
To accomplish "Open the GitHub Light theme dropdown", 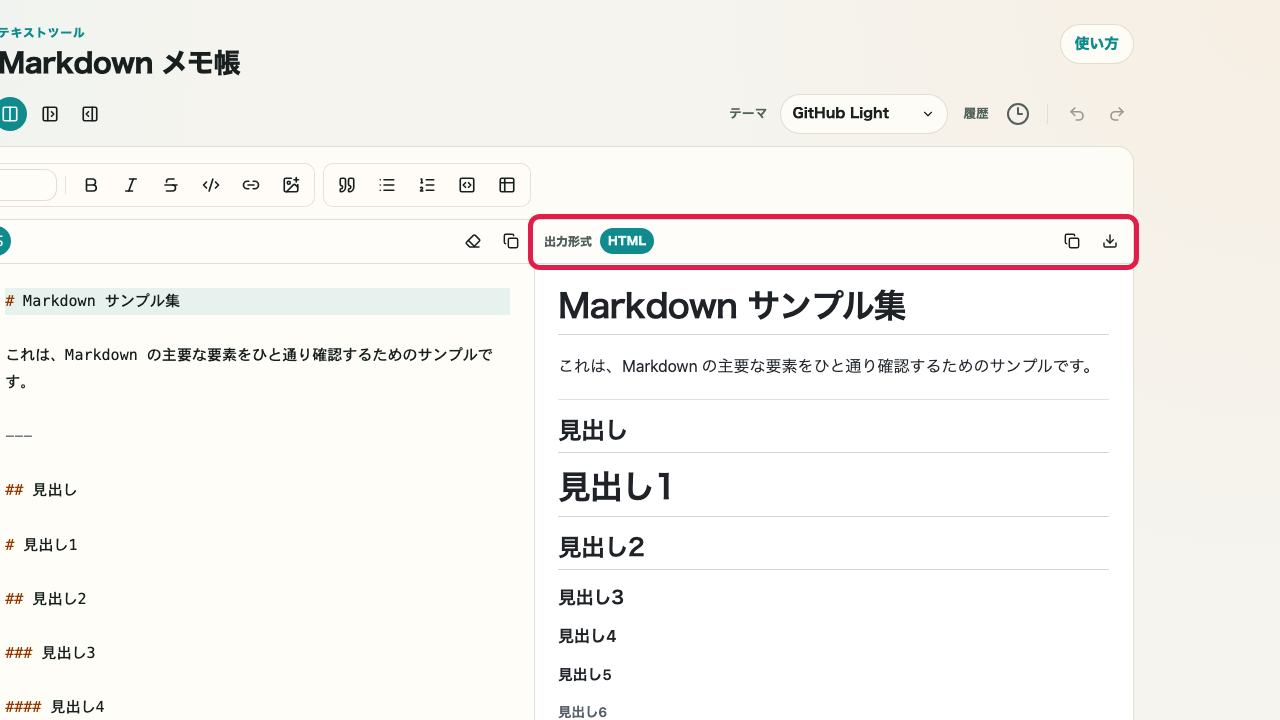I will (864, 114).
